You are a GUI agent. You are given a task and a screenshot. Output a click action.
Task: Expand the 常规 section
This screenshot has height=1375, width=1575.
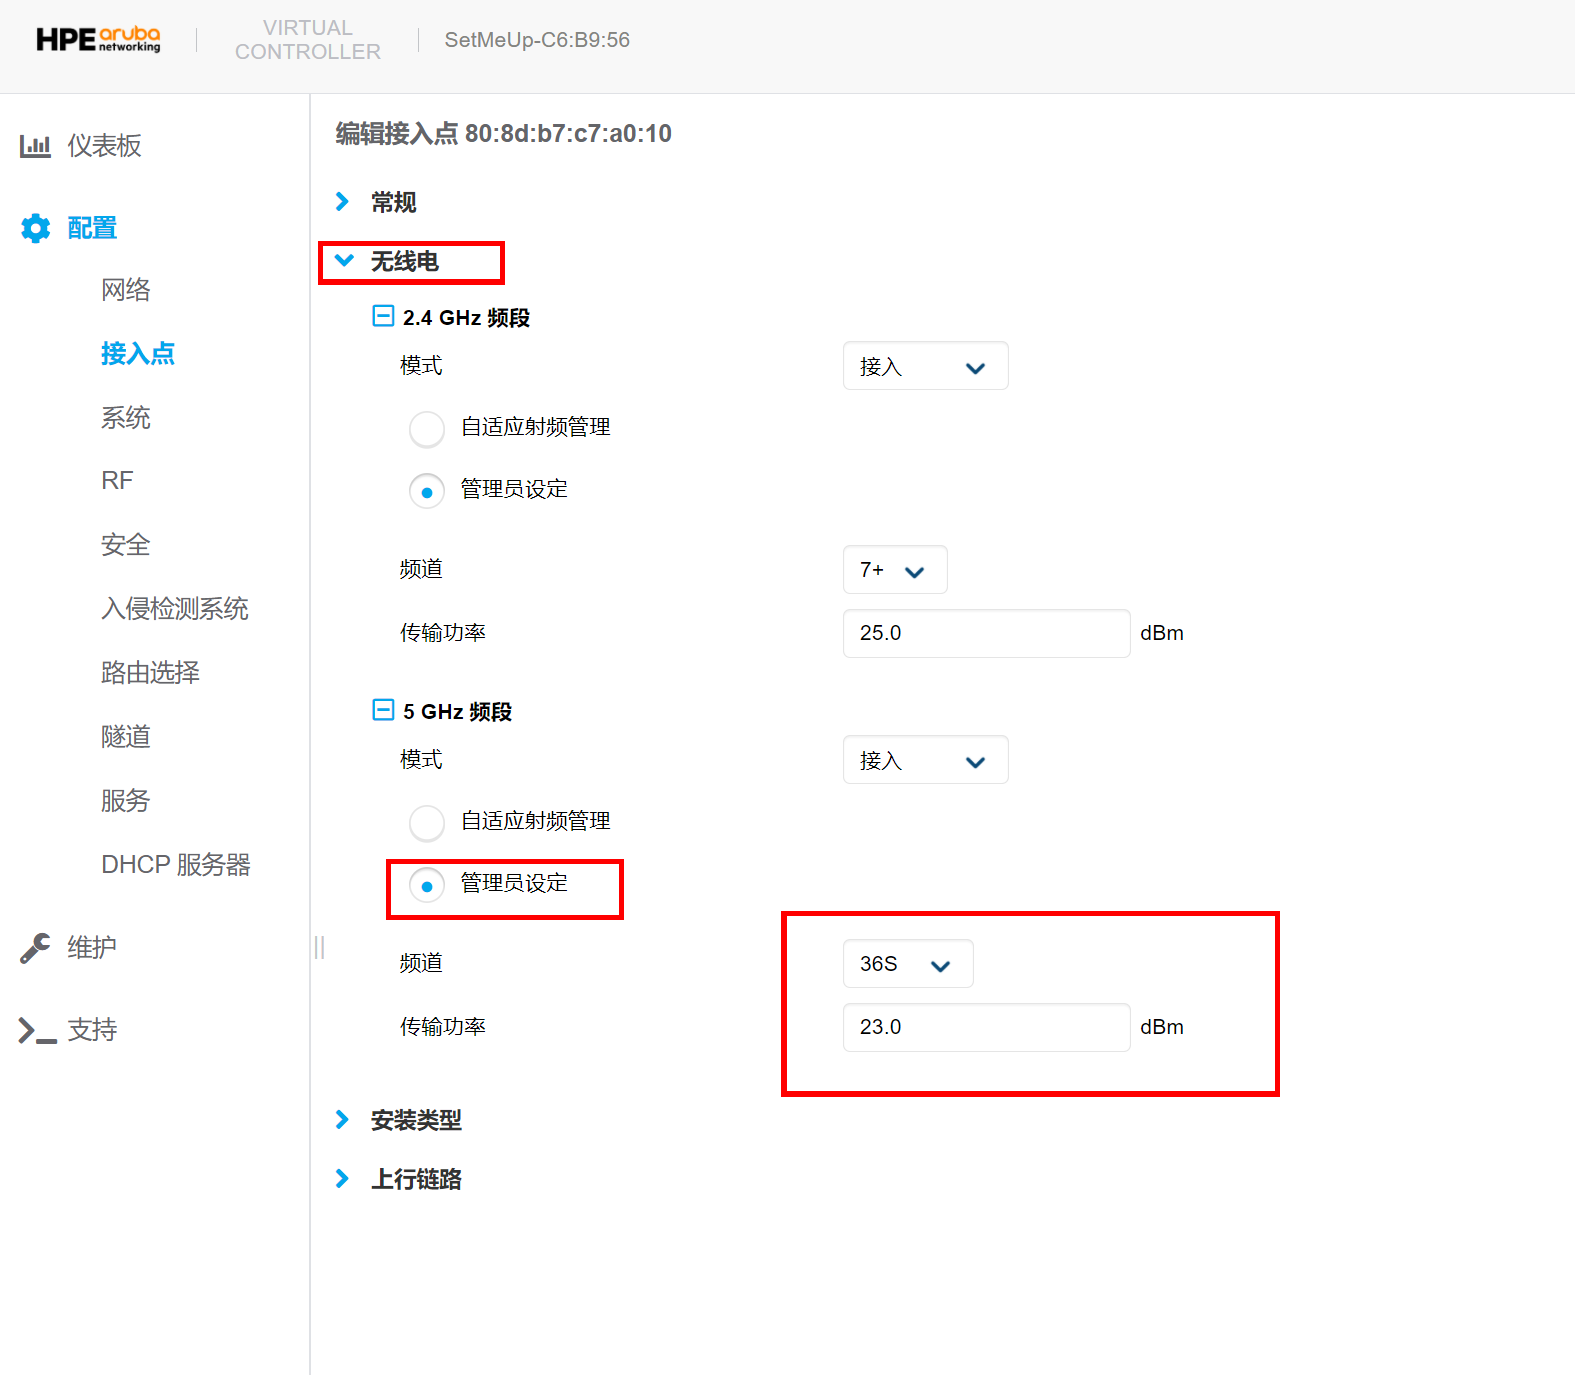point(393,203)
